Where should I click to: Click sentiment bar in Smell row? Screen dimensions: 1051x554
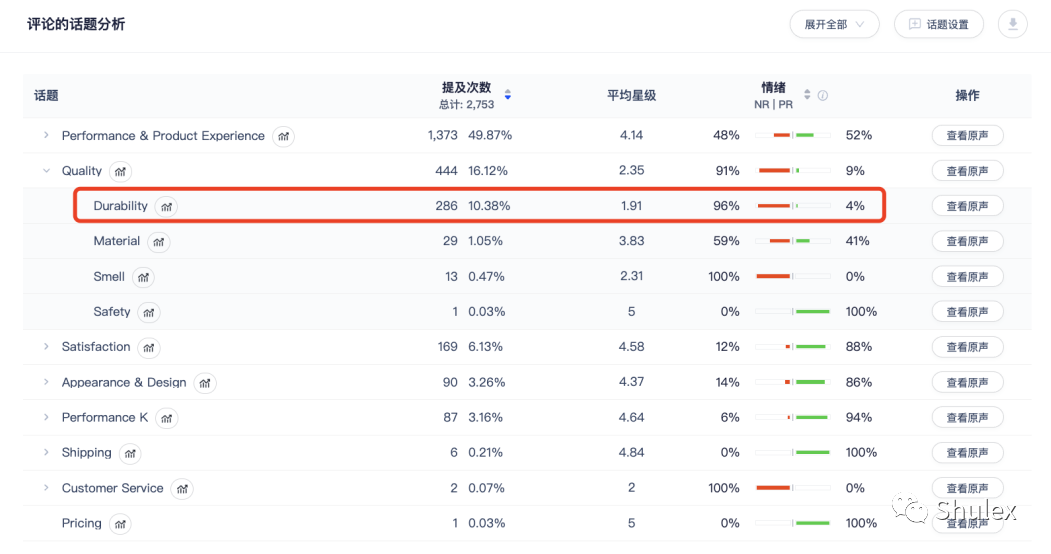(x=793, y=276)
